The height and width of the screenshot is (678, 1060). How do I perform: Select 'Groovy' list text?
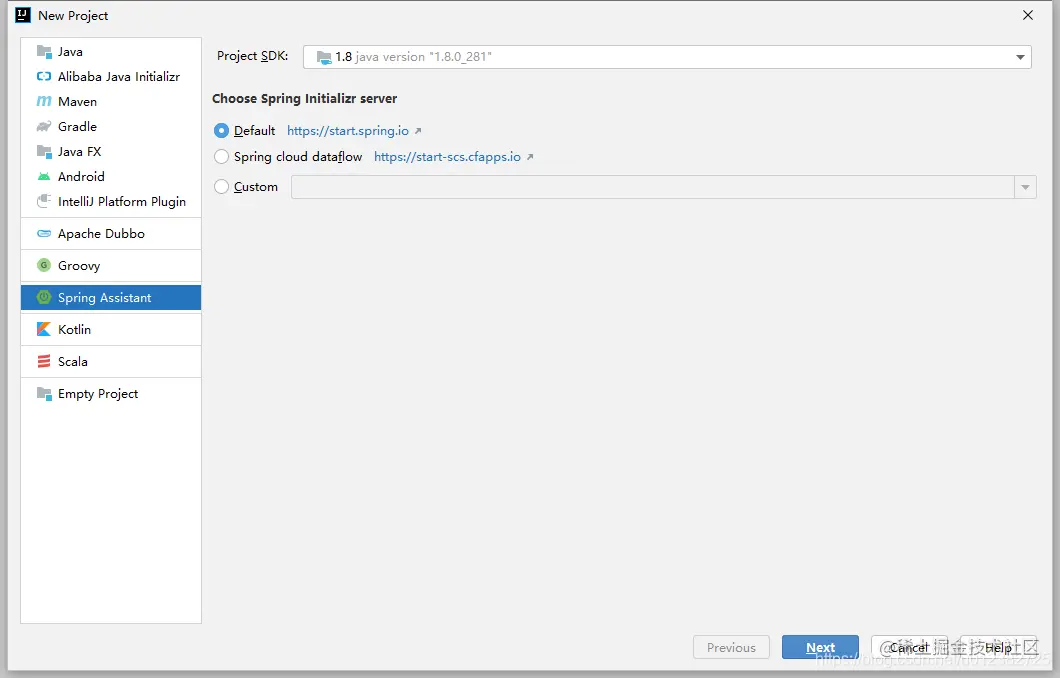point(79,266)
